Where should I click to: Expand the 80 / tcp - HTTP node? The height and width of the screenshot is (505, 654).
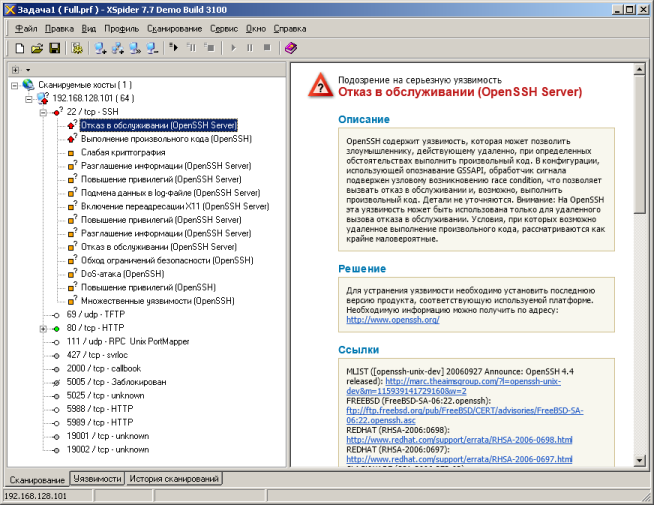coord(43,329)
